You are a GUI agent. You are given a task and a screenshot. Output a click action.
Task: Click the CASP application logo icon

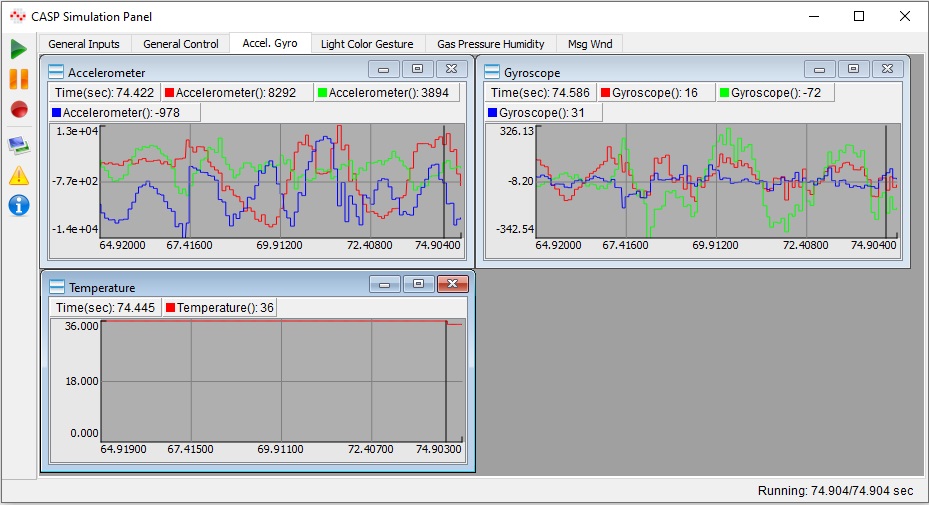18,16
